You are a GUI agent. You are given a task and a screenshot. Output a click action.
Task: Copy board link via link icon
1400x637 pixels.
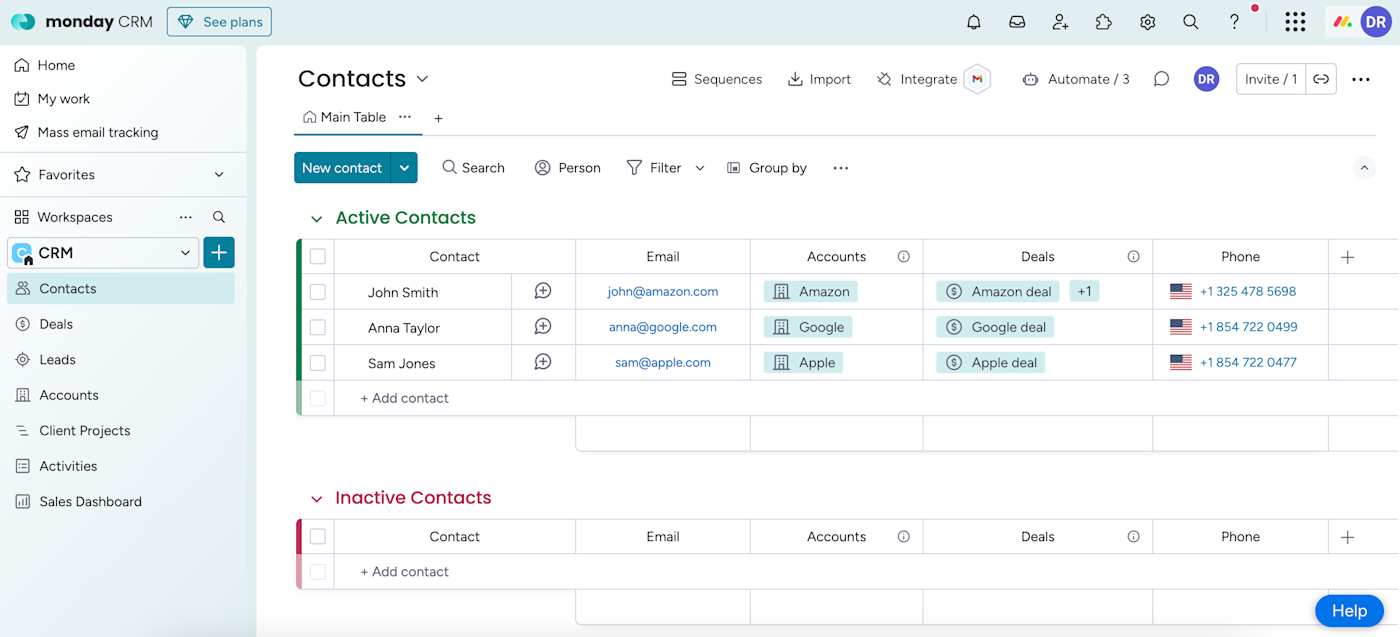[x=1321, y=79]
